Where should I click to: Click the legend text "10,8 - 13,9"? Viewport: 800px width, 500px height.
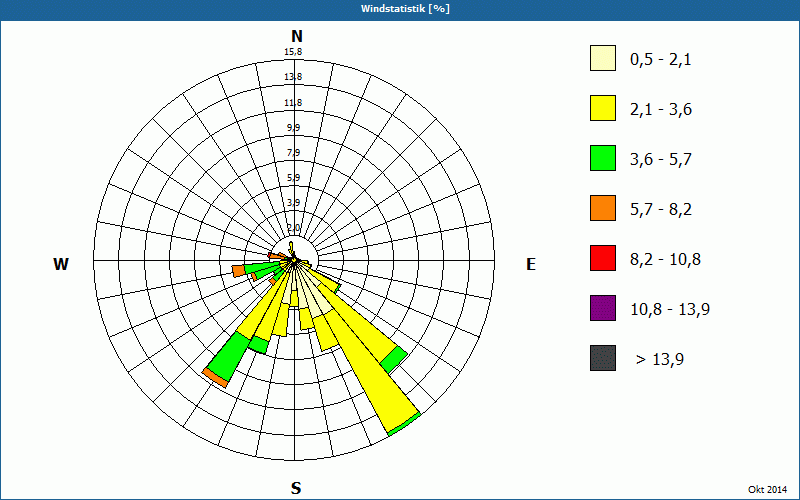click(670, 310)
